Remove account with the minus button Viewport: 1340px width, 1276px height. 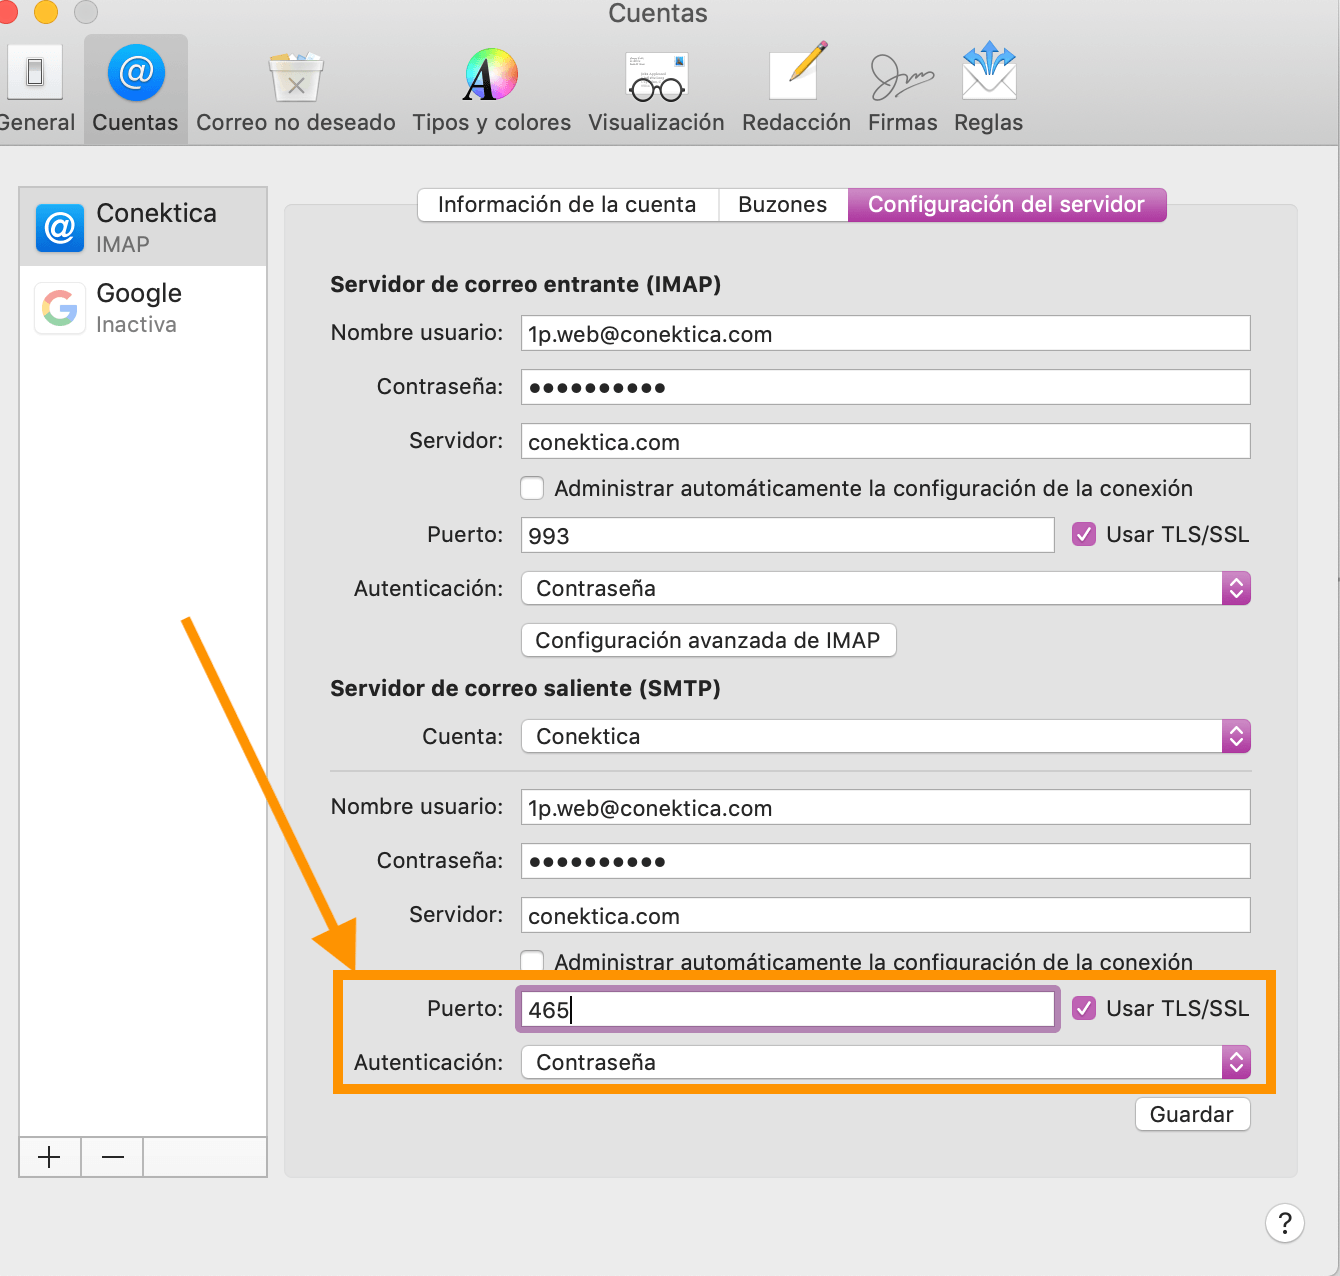pos(112,1157)
